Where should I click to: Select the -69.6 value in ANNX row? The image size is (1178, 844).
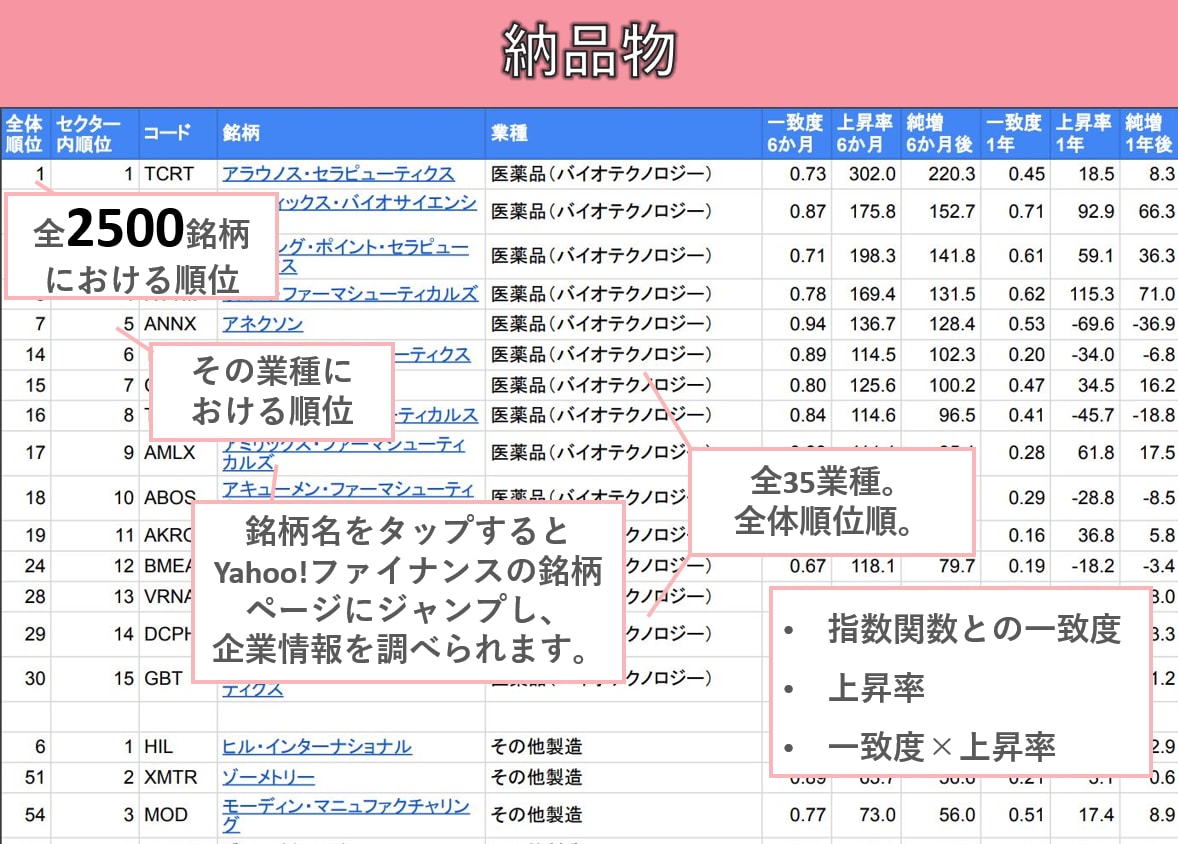pyautogui.click(x=1084, y=324)
